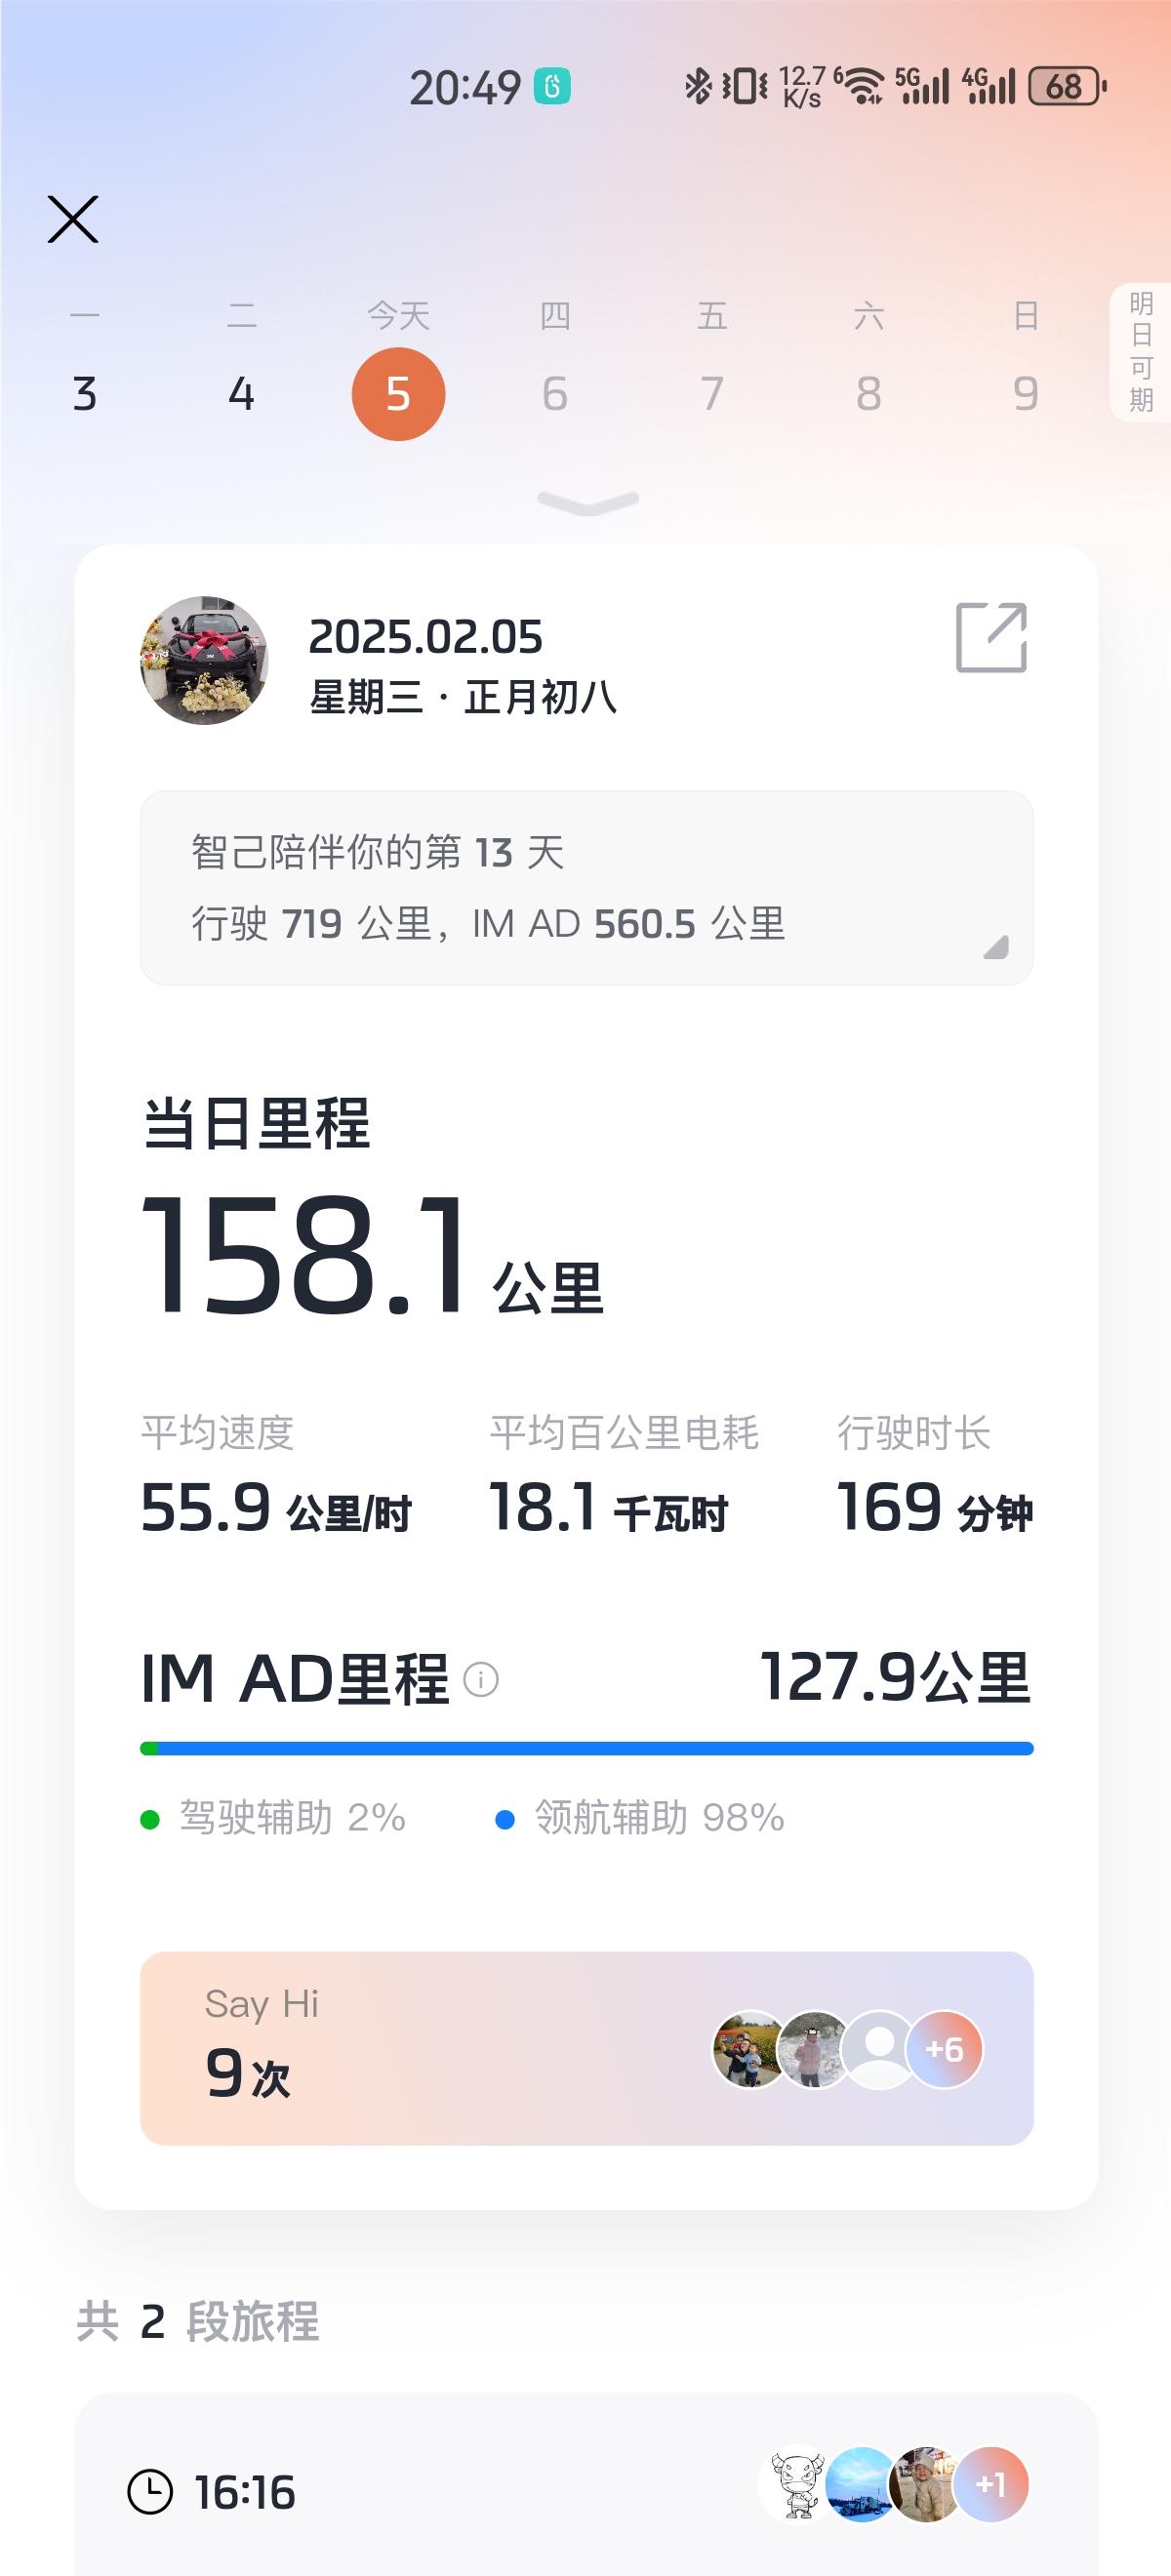This screenshot has width=1171, height=2576.
Task: Tap the 共 2 段旅程 heading
Action: coord(198,2322)
